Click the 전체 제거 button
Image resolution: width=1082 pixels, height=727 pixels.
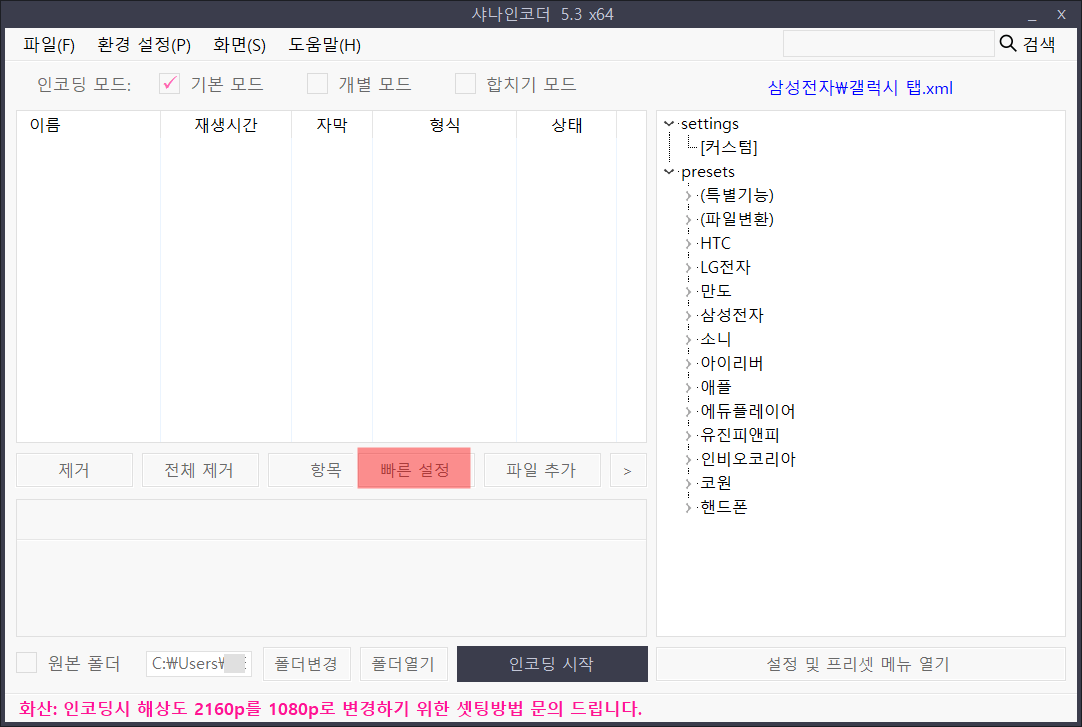(x=200, y=470)
